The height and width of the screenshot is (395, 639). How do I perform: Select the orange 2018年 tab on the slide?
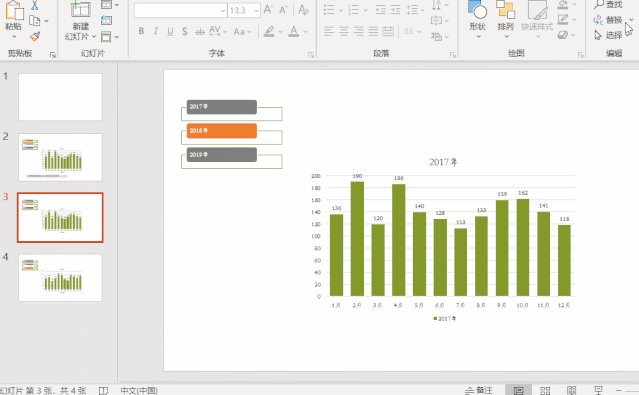pos(222,130)
